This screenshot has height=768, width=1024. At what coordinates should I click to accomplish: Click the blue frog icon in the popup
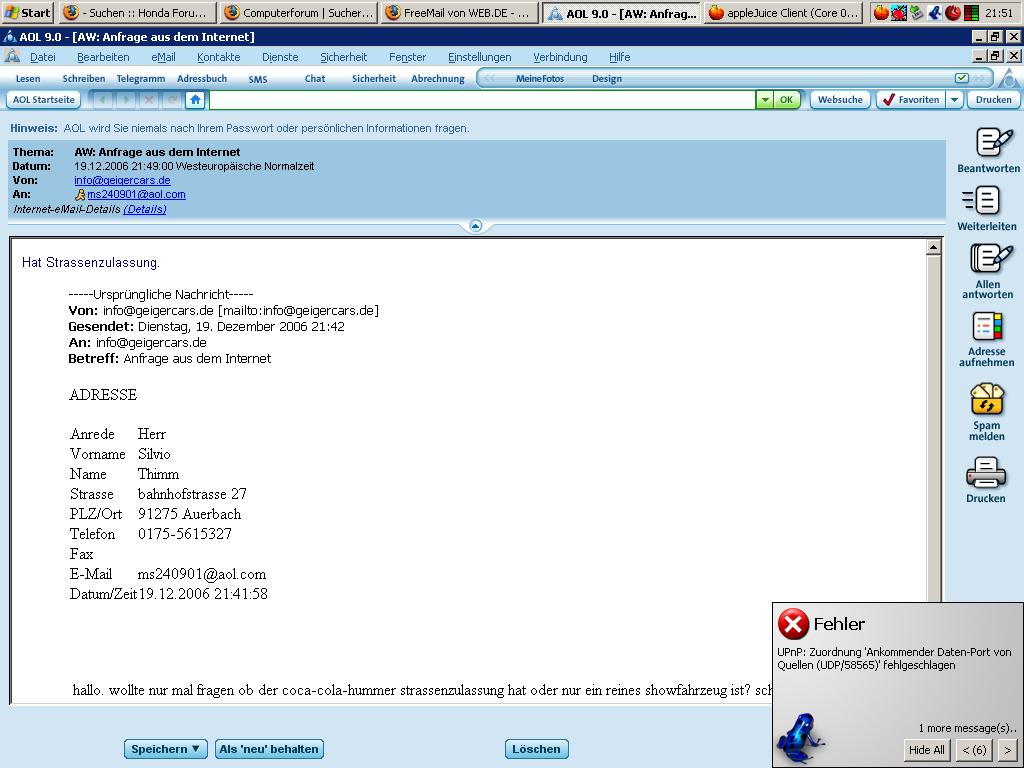pyautogui.click(x=802, y=738)
